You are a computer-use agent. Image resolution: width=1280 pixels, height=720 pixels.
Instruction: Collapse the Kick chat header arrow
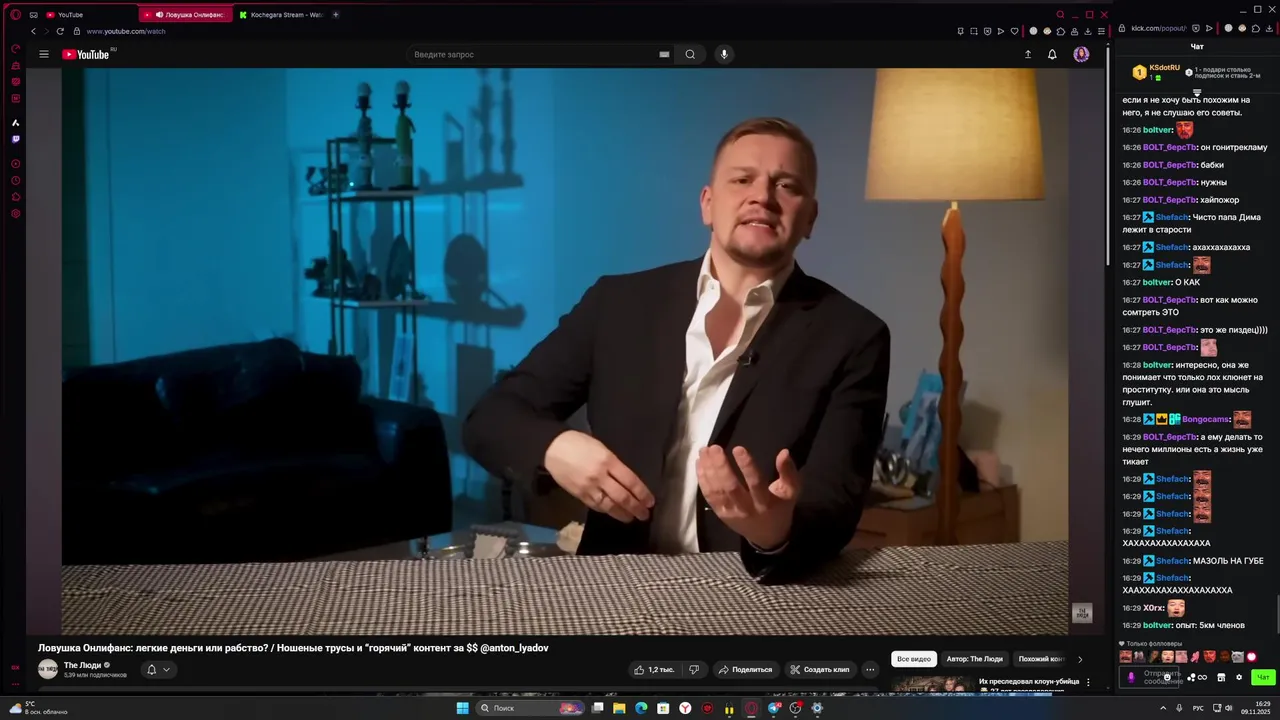pyautogui.click(x=1196, y=92)
